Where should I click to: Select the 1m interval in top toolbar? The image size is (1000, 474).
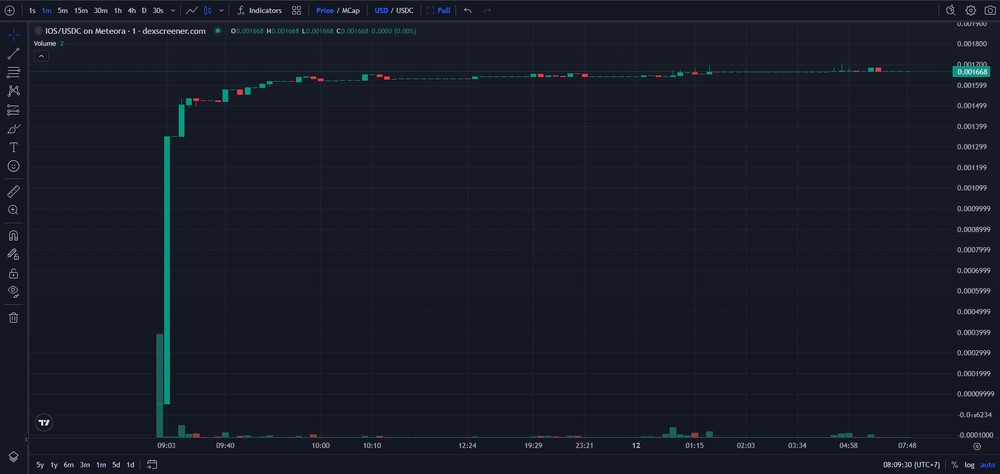click(x=47, y=11)
